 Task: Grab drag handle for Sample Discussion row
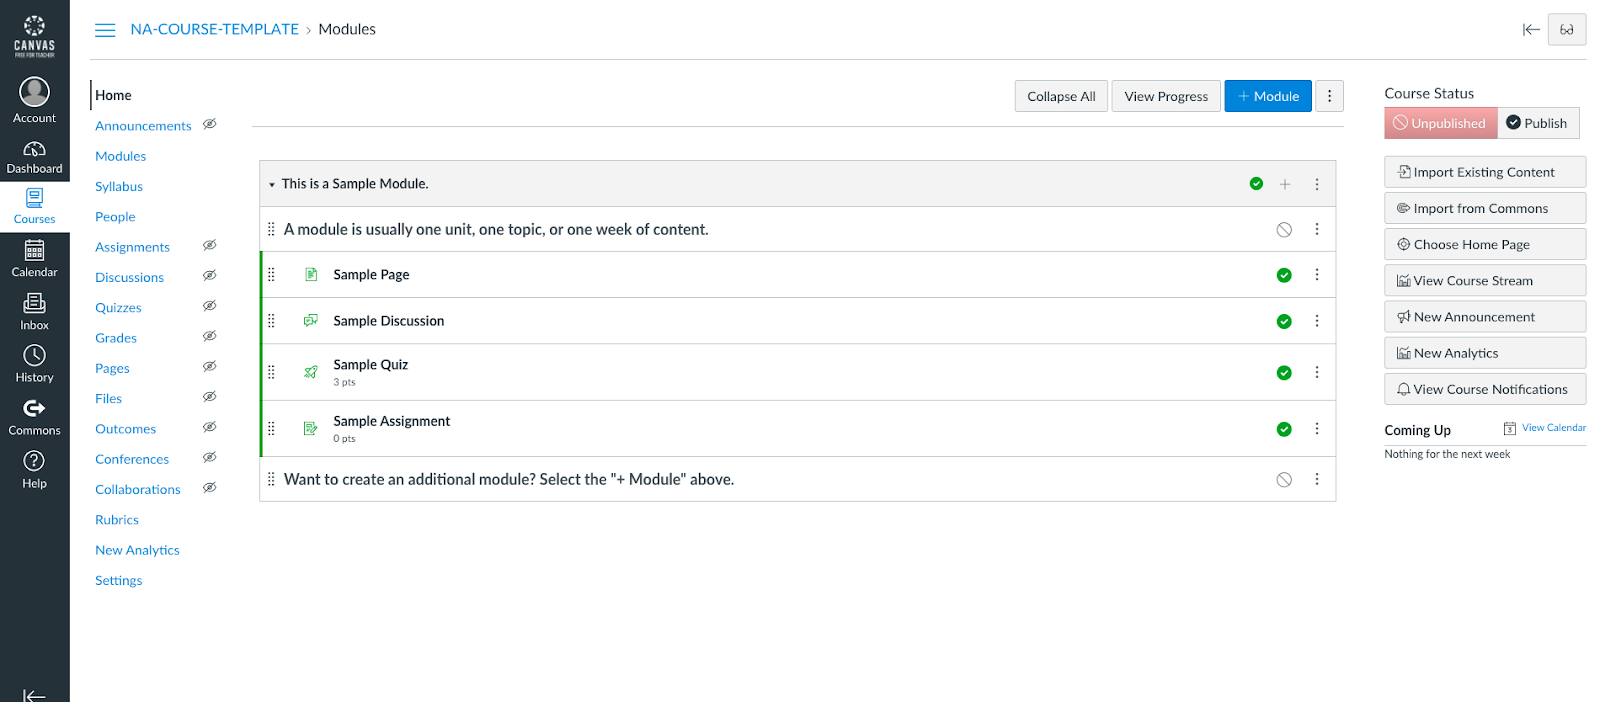(271, 321)
